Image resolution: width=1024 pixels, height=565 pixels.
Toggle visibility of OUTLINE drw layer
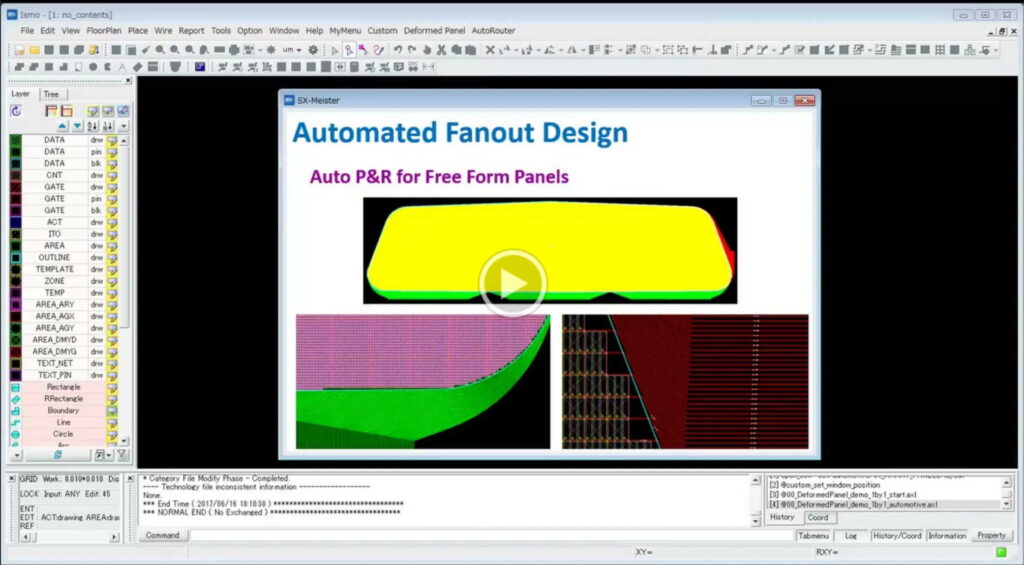coord(112,257)
